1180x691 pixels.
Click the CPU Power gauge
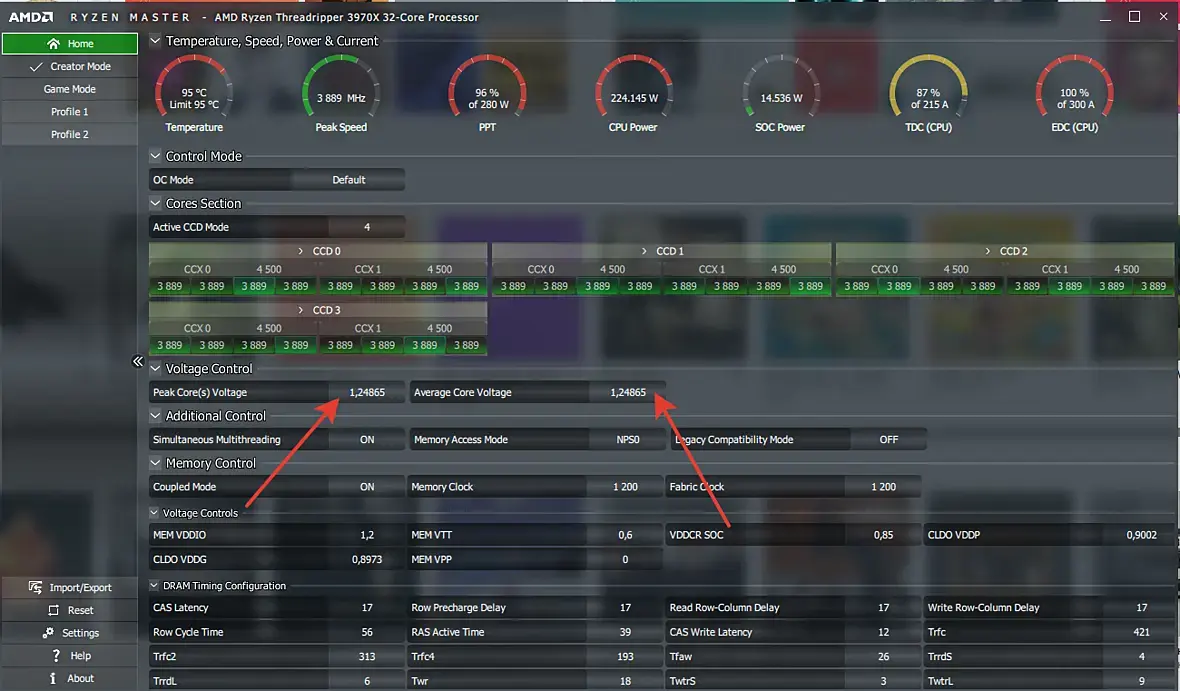click(634, 94)
